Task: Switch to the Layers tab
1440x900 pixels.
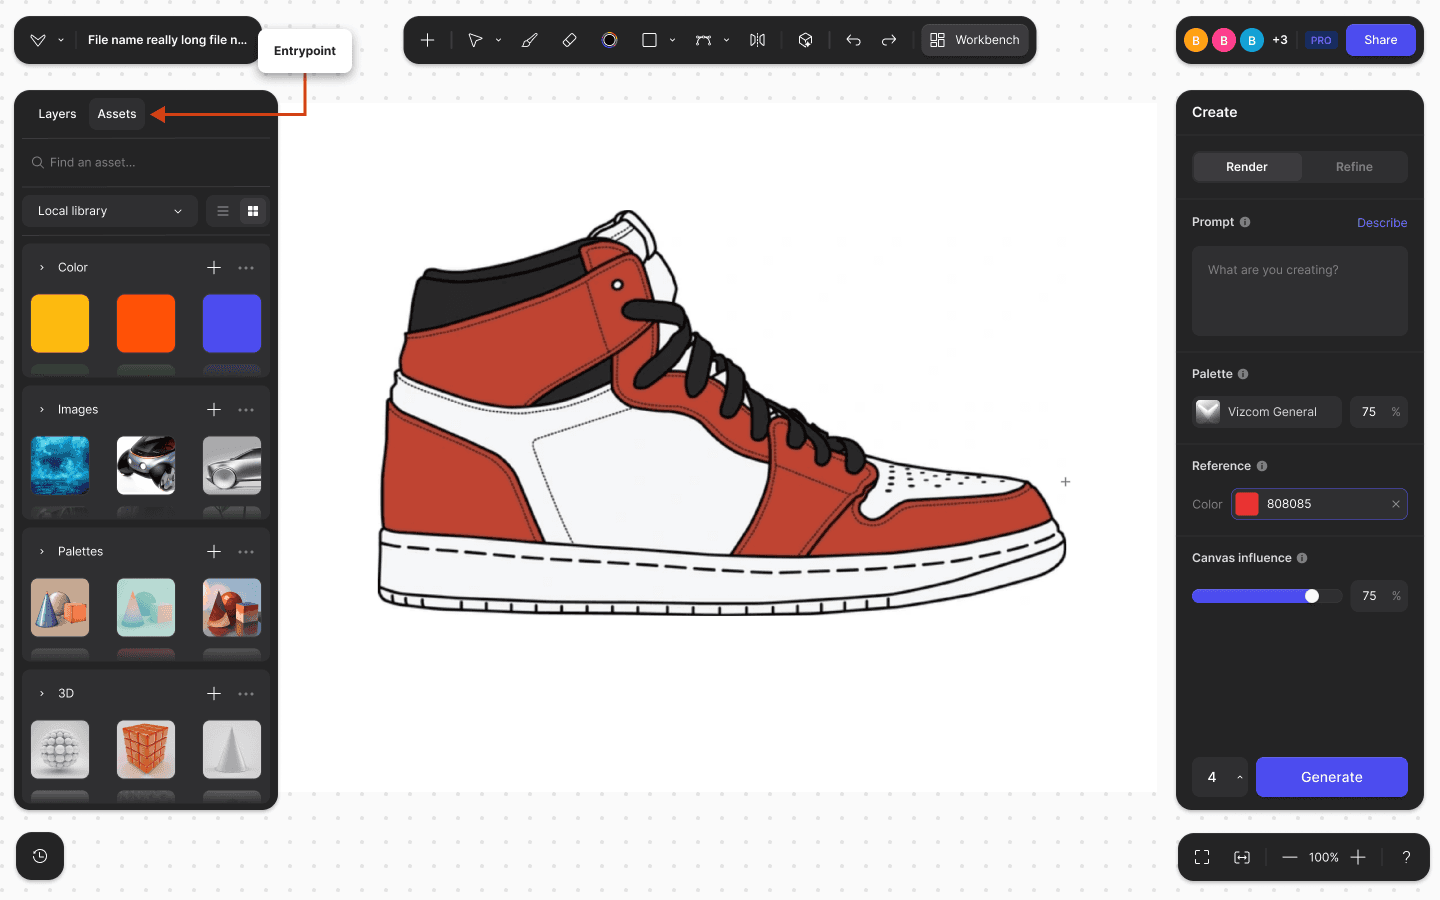Action: click(x=57, y=114)
